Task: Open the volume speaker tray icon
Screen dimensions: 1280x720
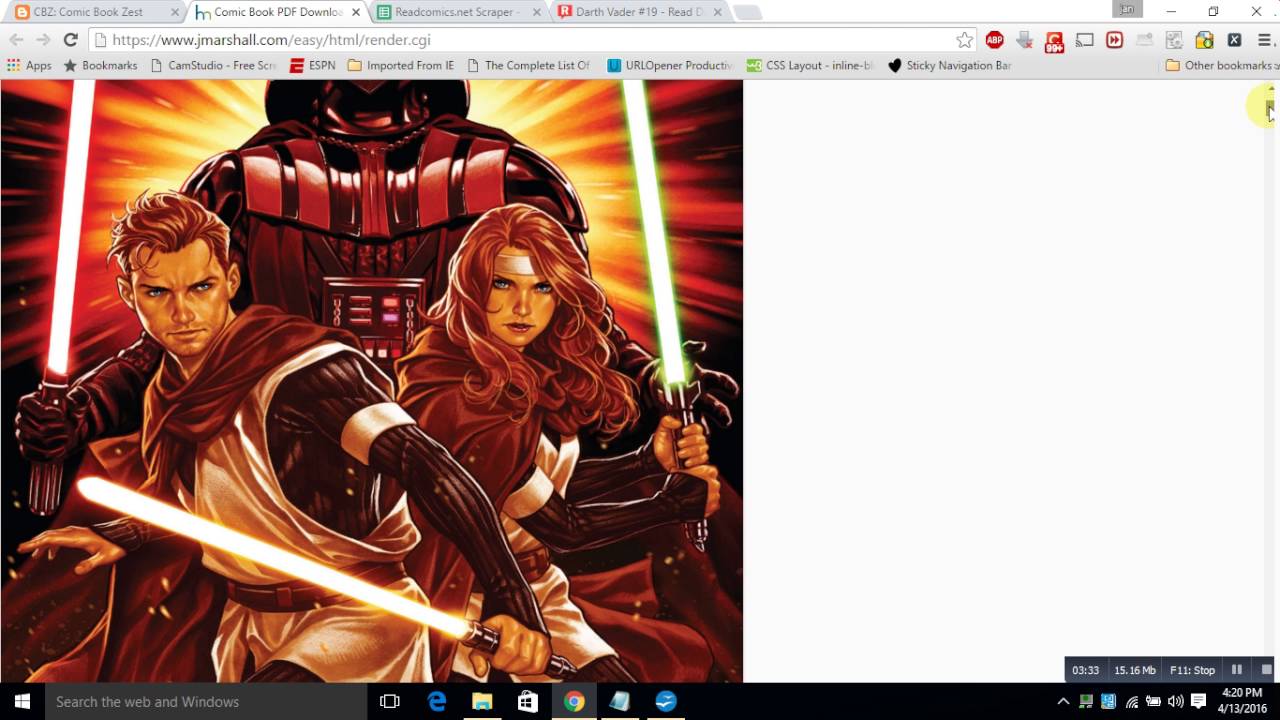Action: (x=1175, y=701)
